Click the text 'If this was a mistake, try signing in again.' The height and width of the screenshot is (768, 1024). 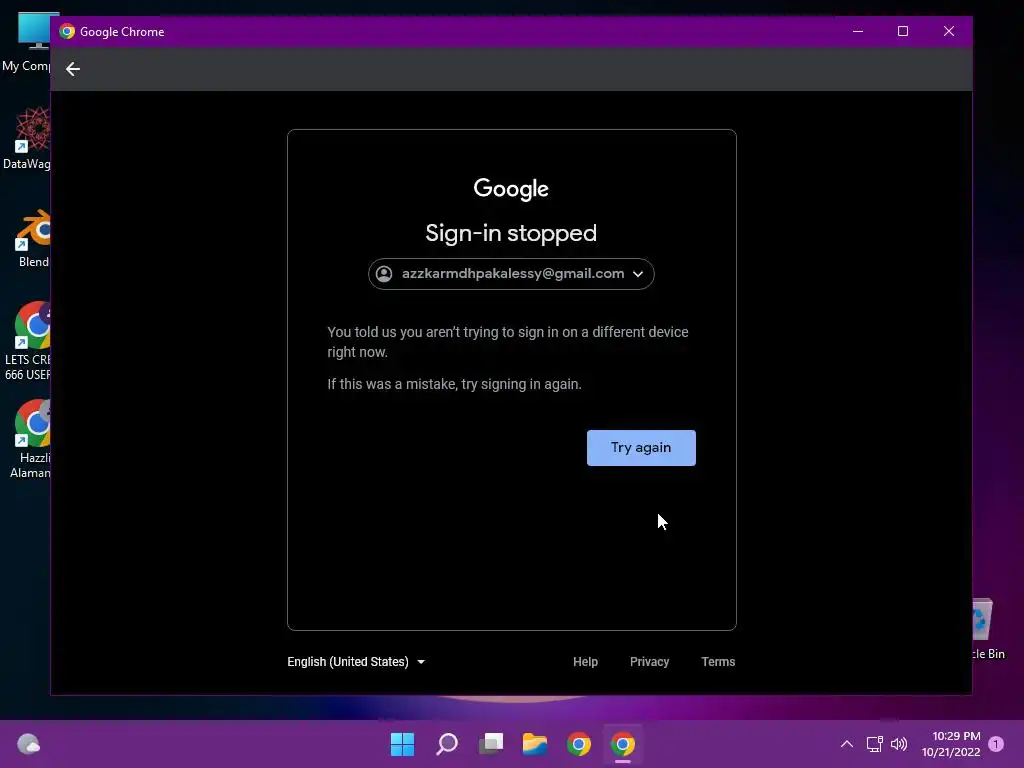[455, 384]
